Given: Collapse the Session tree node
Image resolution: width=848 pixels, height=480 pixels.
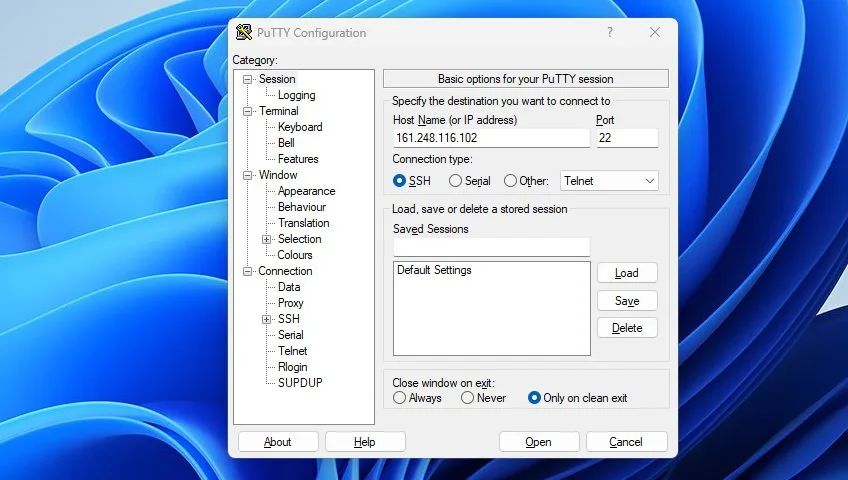Looking at the screenshot, I should coord(247,79).
